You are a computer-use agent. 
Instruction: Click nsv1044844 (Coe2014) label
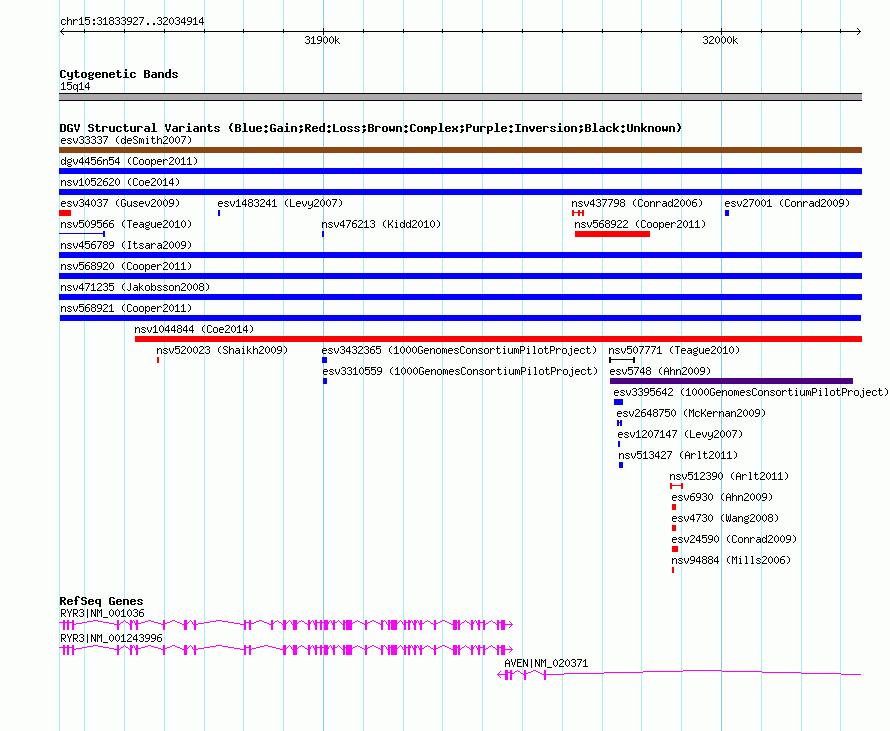pos(194,329)
